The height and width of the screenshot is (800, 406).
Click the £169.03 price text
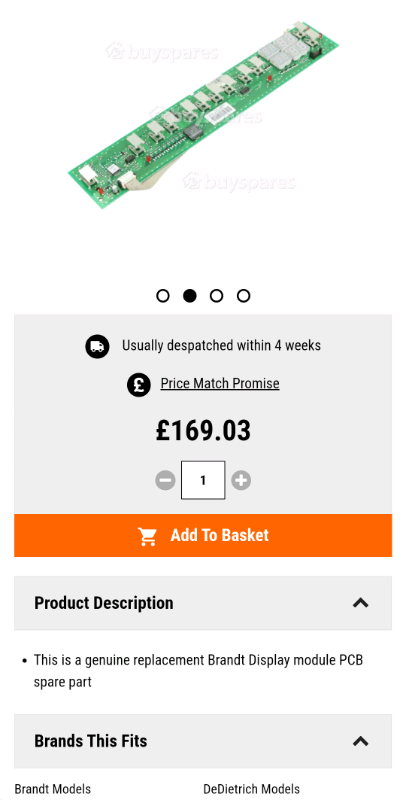[x=203, y=431]
